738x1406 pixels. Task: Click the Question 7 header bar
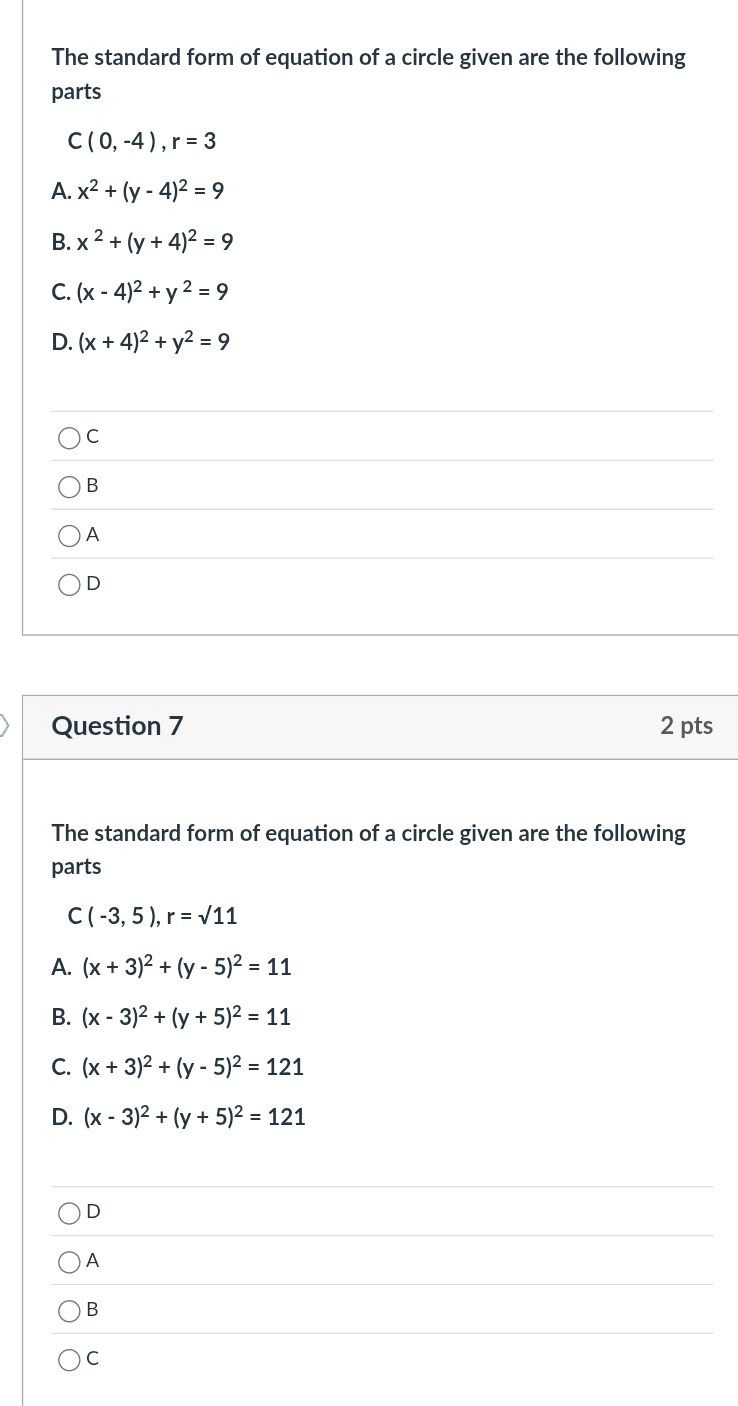(117, 727)
